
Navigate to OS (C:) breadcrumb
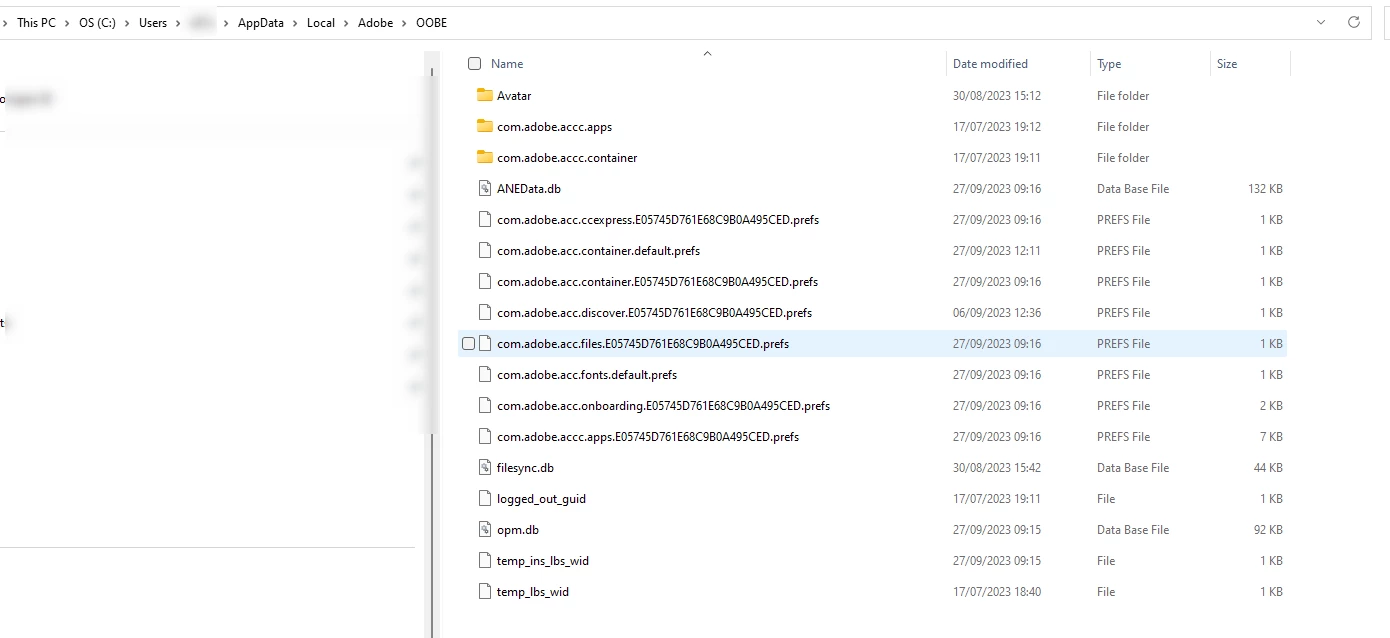(97, 23)
